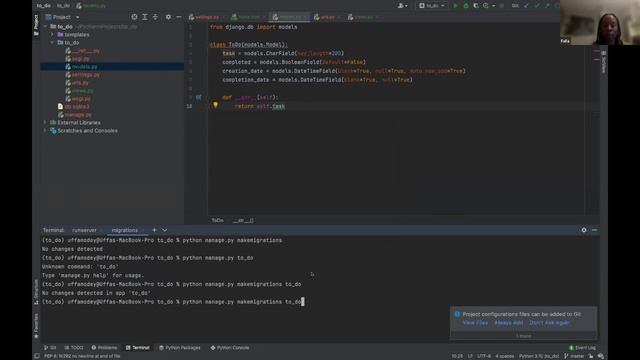The image size is (640, 360).
Task: Open Terminal panel settings gear
Action: 584,230
